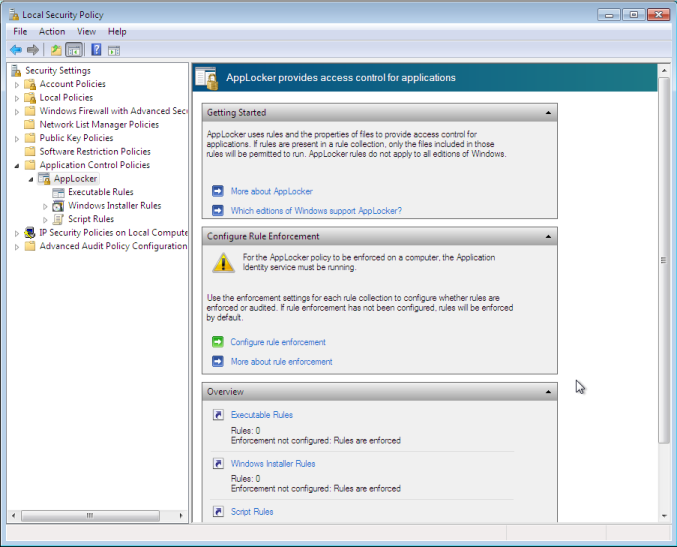Click the Public Key Policies folder icon
Image resolution: width=677 pixels, height=547 pixels.
(x=30, y=138)
